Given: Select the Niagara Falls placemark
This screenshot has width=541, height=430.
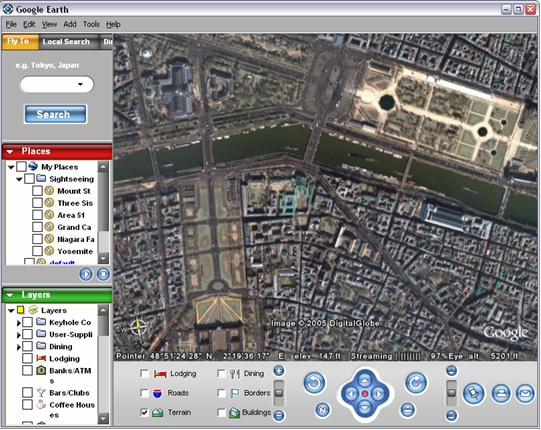Looking at the screenshot, I should [x=76, y=239].
